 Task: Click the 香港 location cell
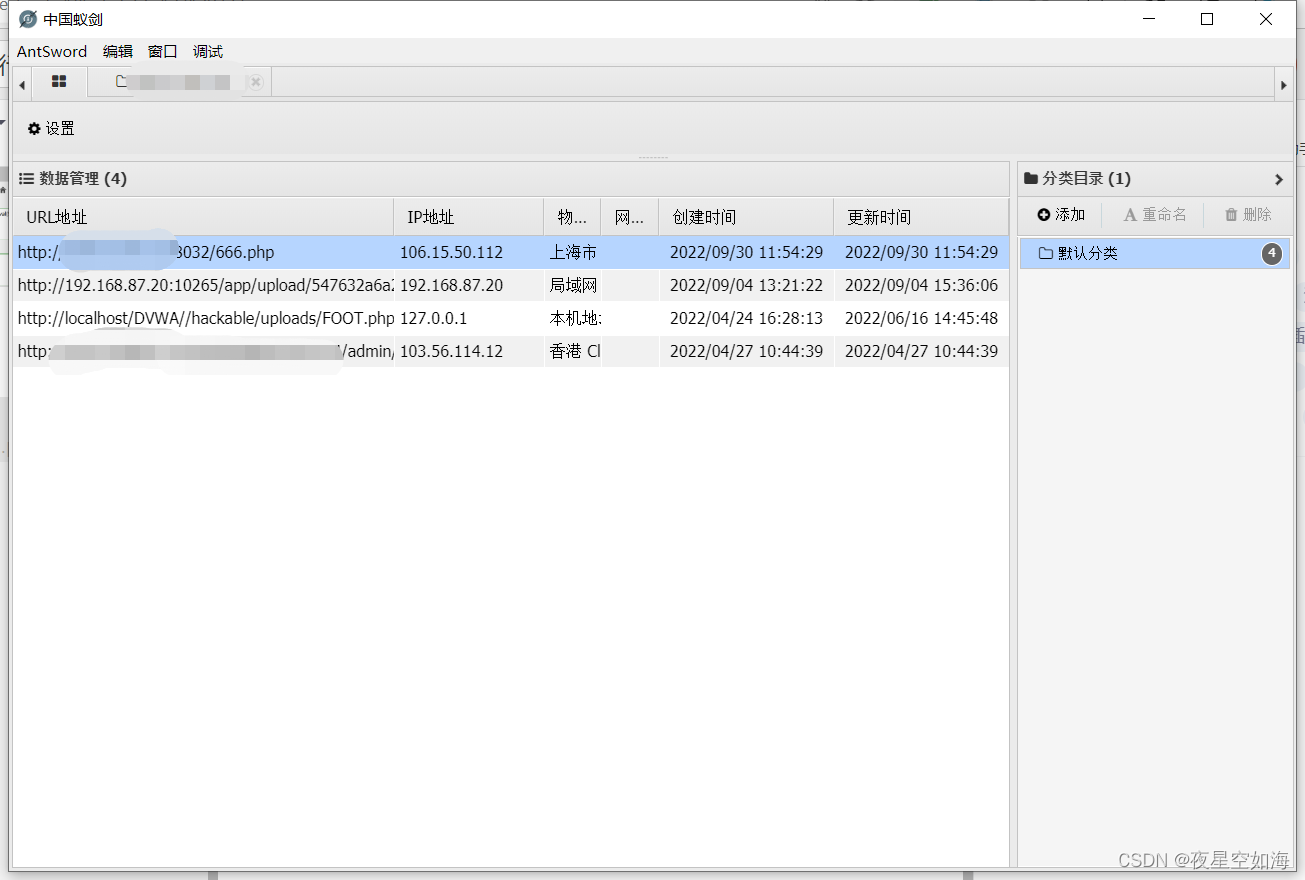574,351
